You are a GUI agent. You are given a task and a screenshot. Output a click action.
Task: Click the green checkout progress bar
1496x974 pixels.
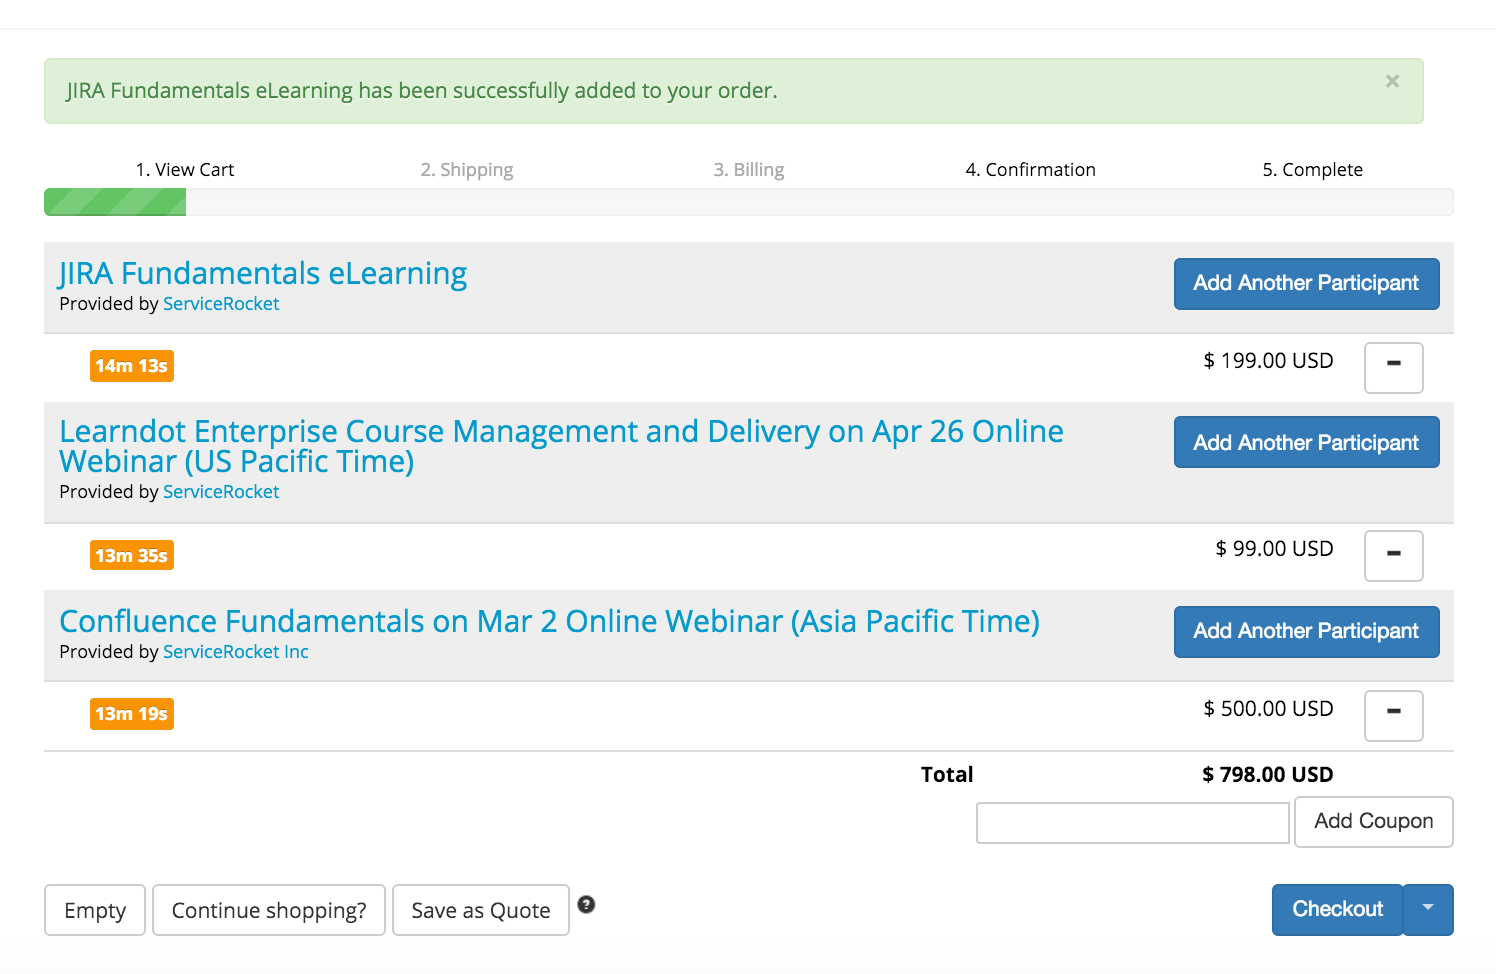coord(115,202)
